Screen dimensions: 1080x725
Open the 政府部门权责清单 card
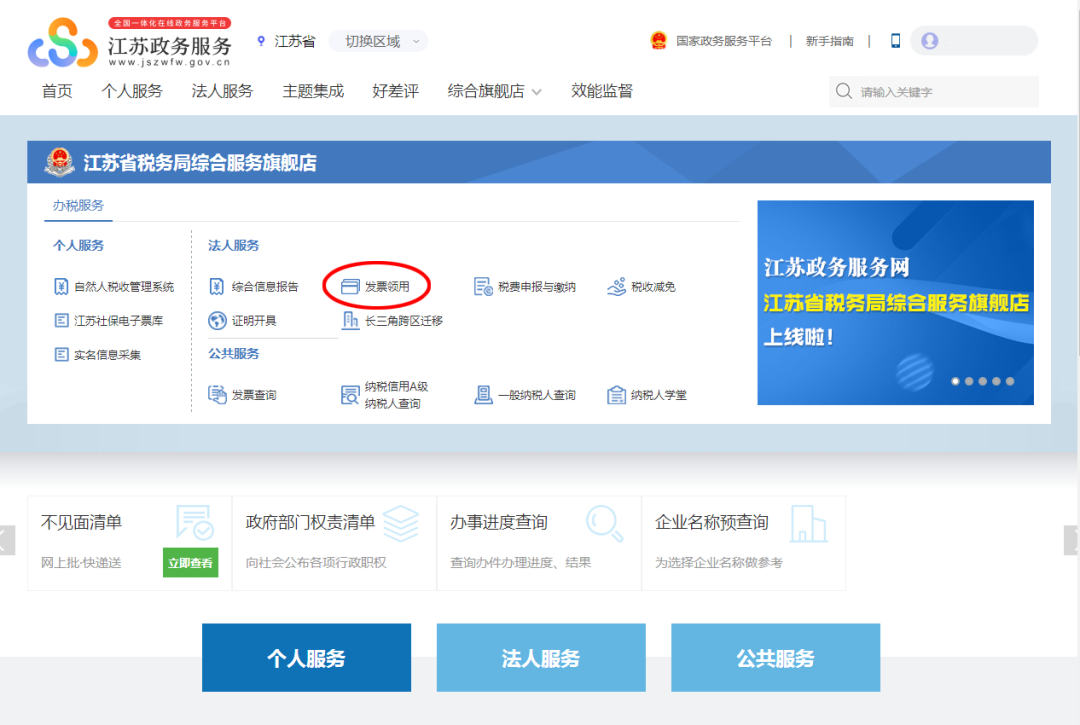click(x=334, y=543)
